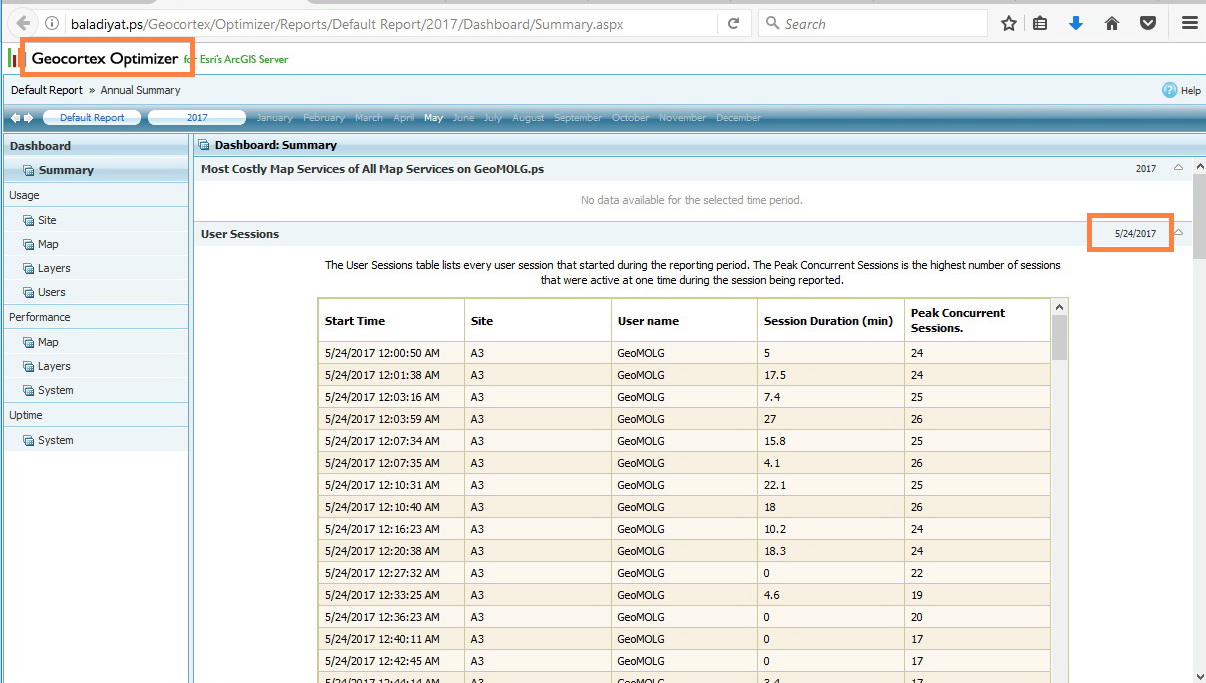Click the '5/24/2017 12:03:59 AM' cell
Screen dimensions: 1206x683
[392, 419]
